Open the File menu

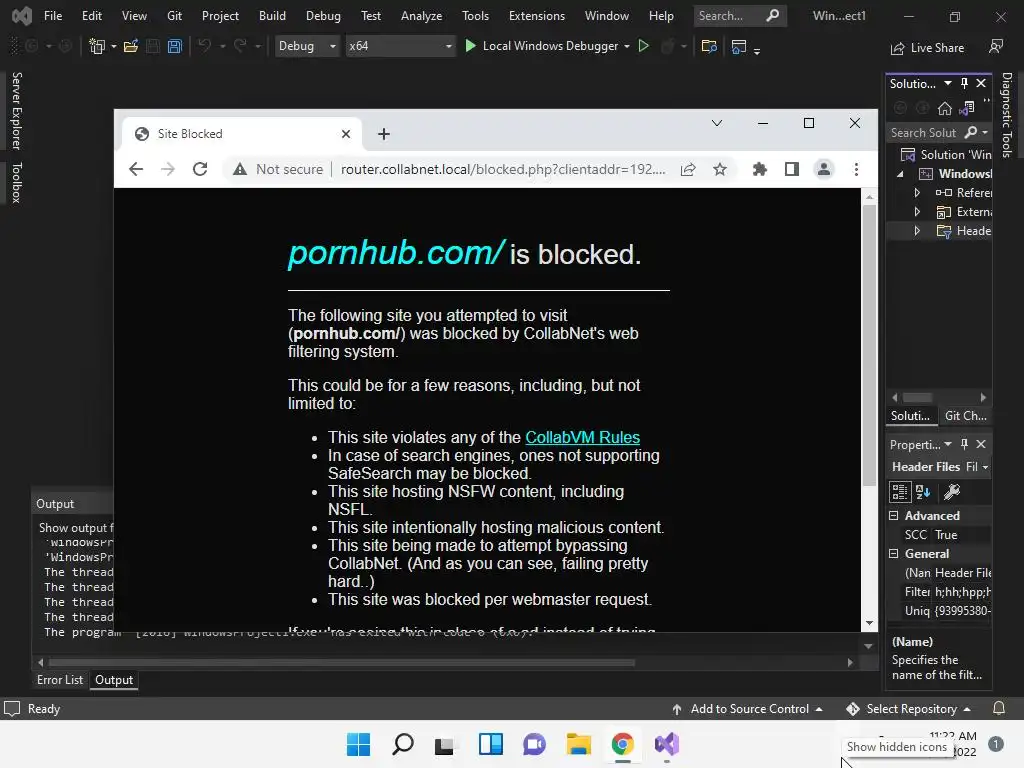tap(53, 16)
